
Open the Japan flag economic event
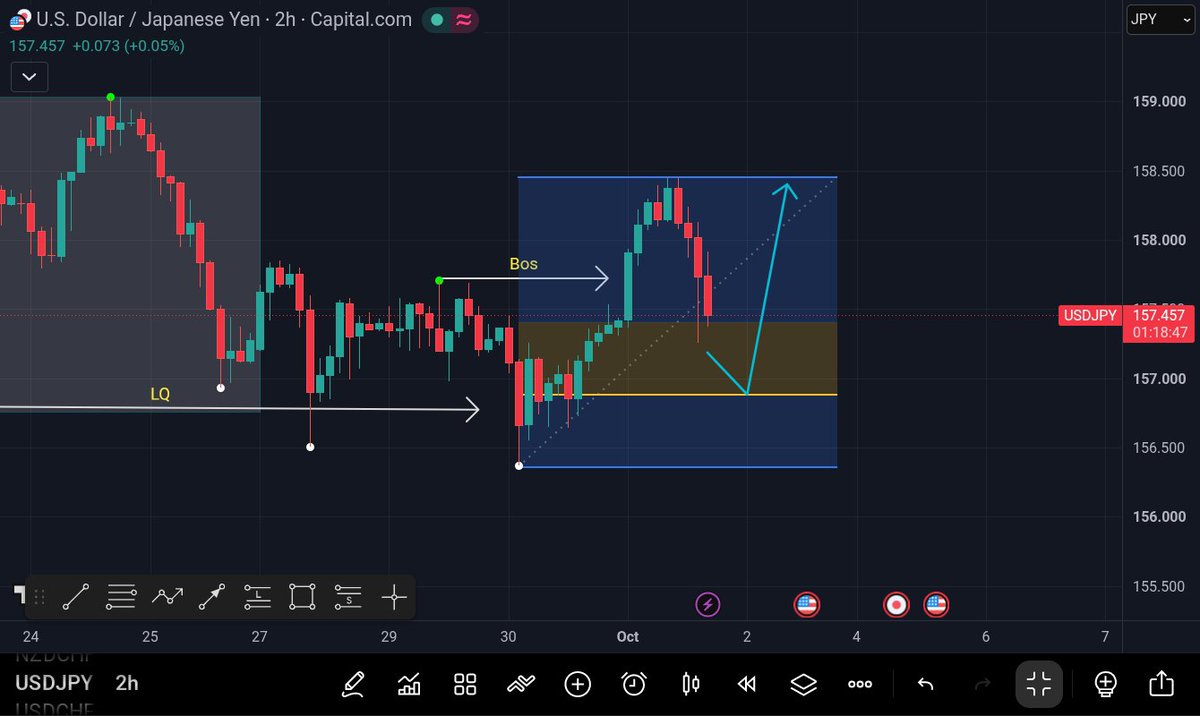point(897,604)
